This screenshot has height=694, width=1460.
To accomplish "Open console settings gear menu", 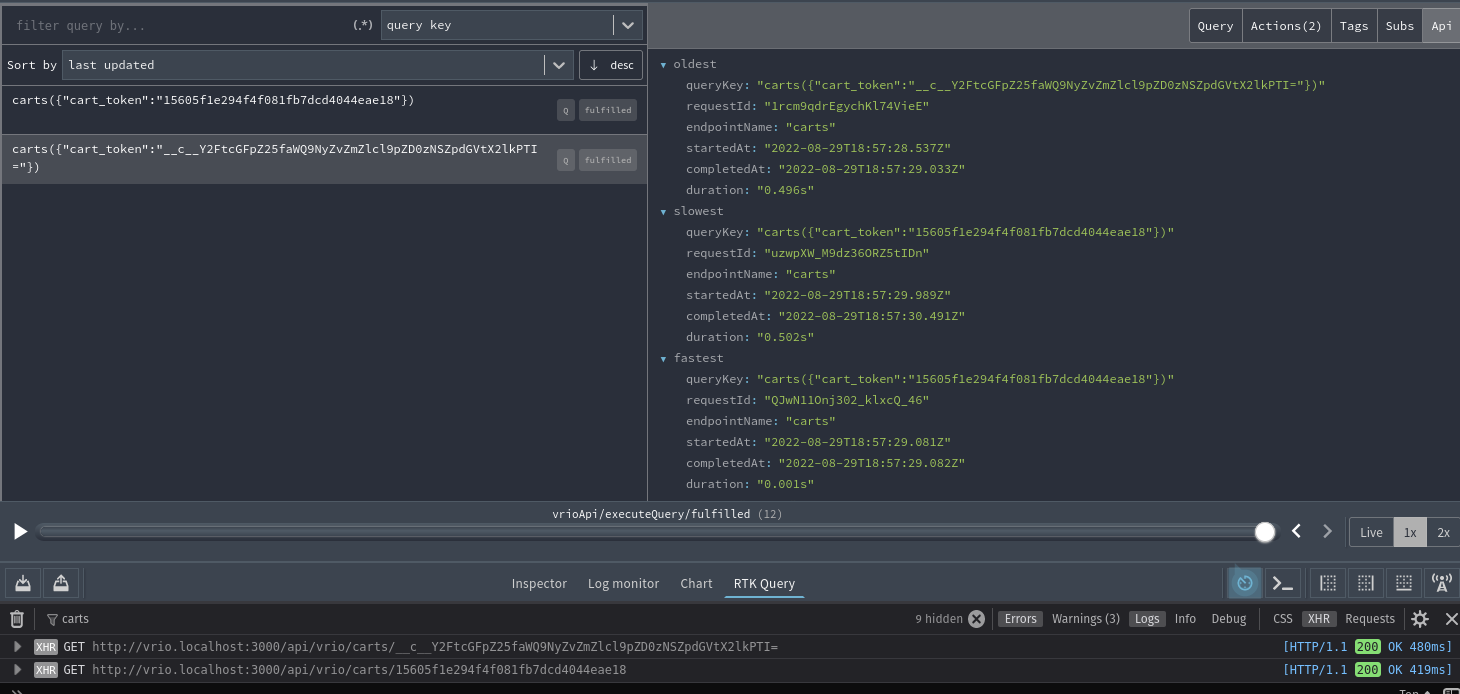I will [1420, 619].
